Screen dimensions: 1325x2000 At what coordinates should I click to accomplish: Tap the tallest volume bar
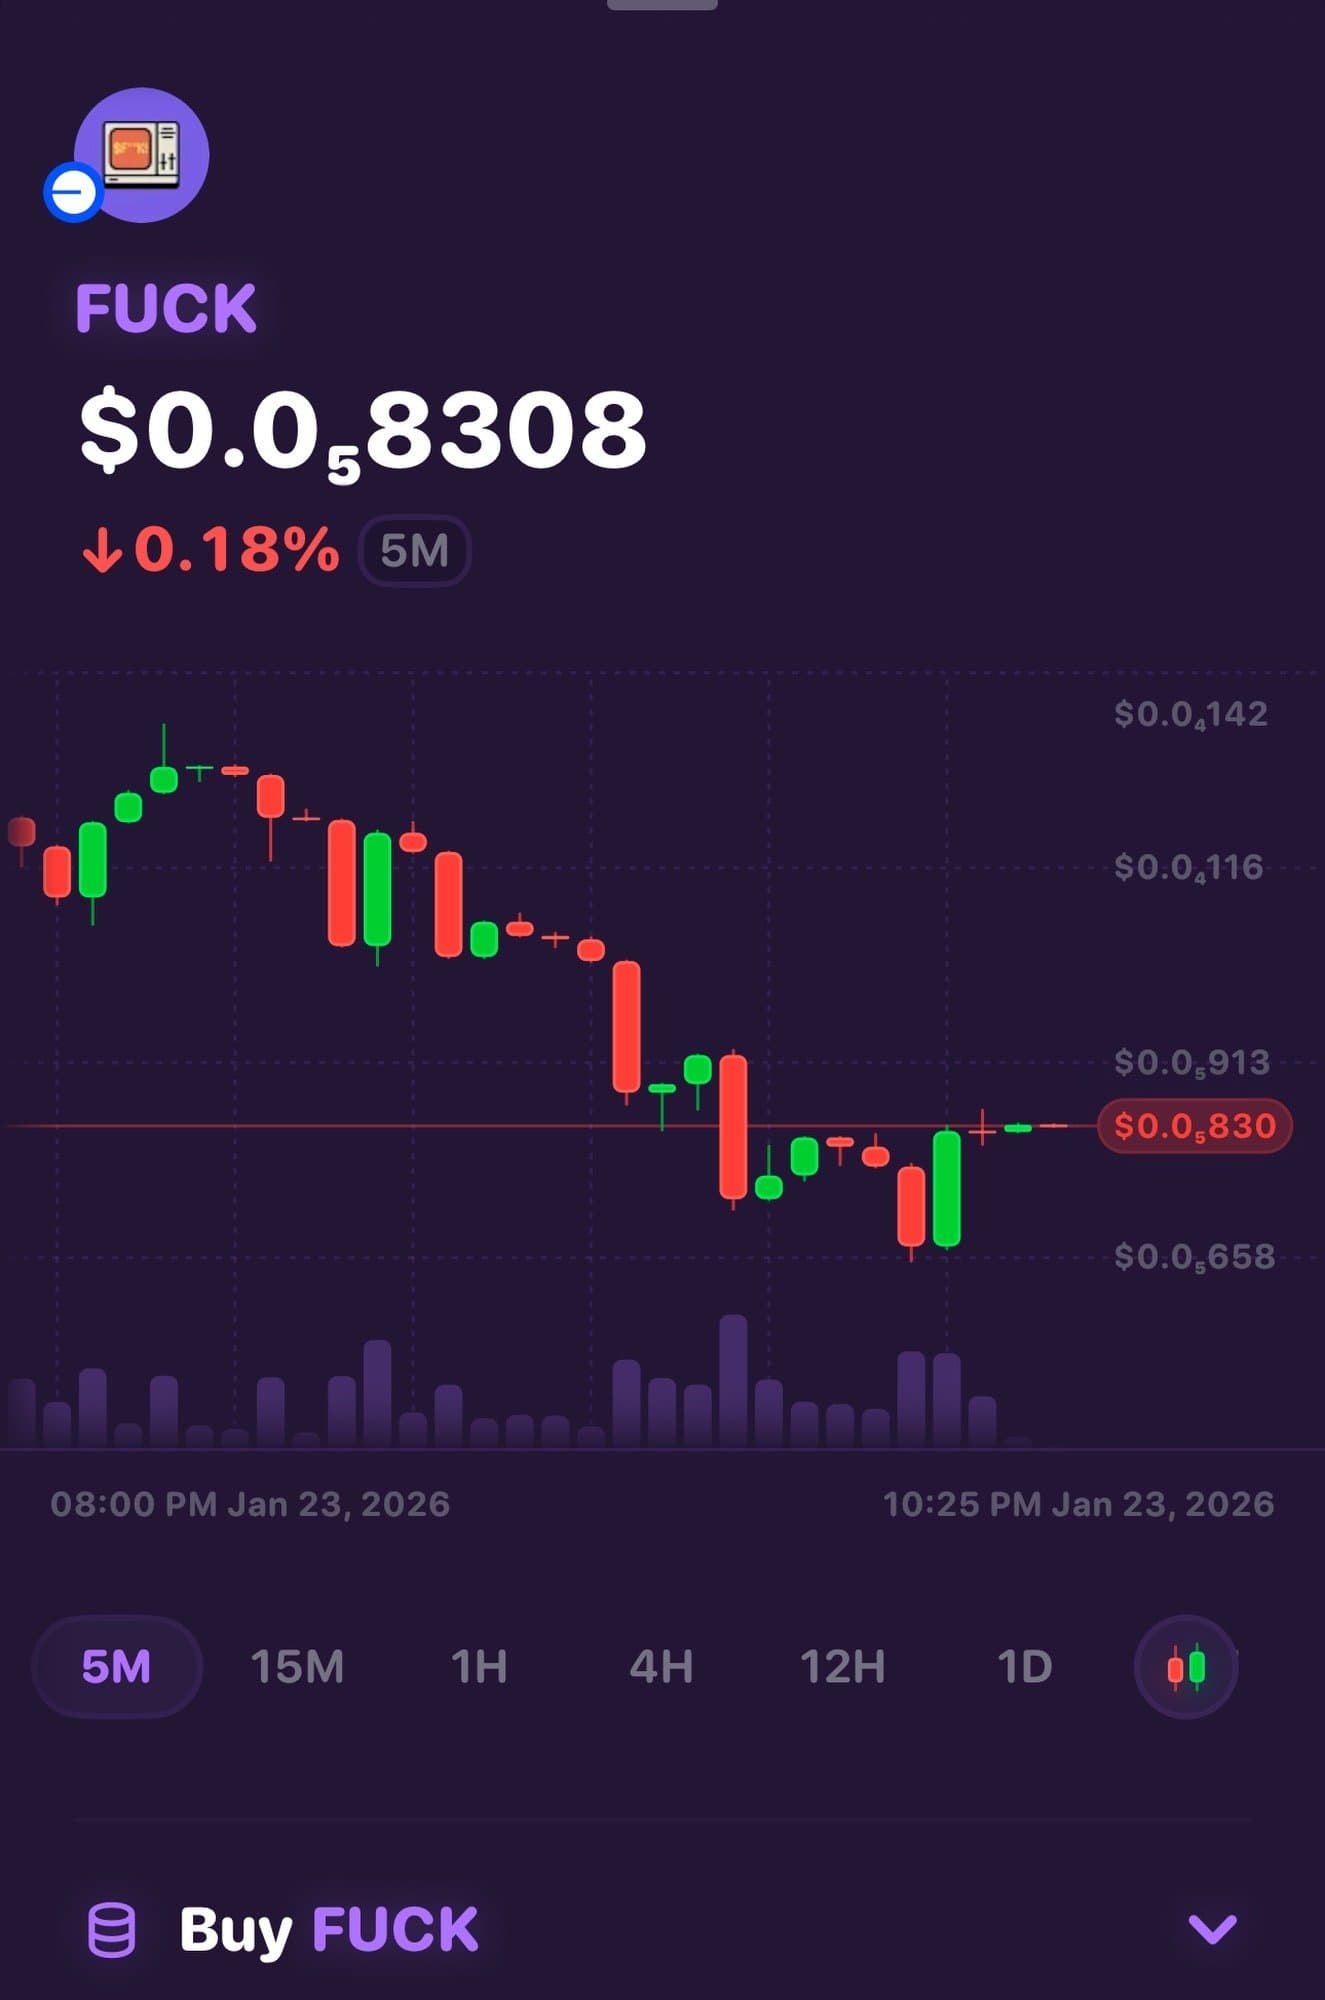(x=733, y=1380)
